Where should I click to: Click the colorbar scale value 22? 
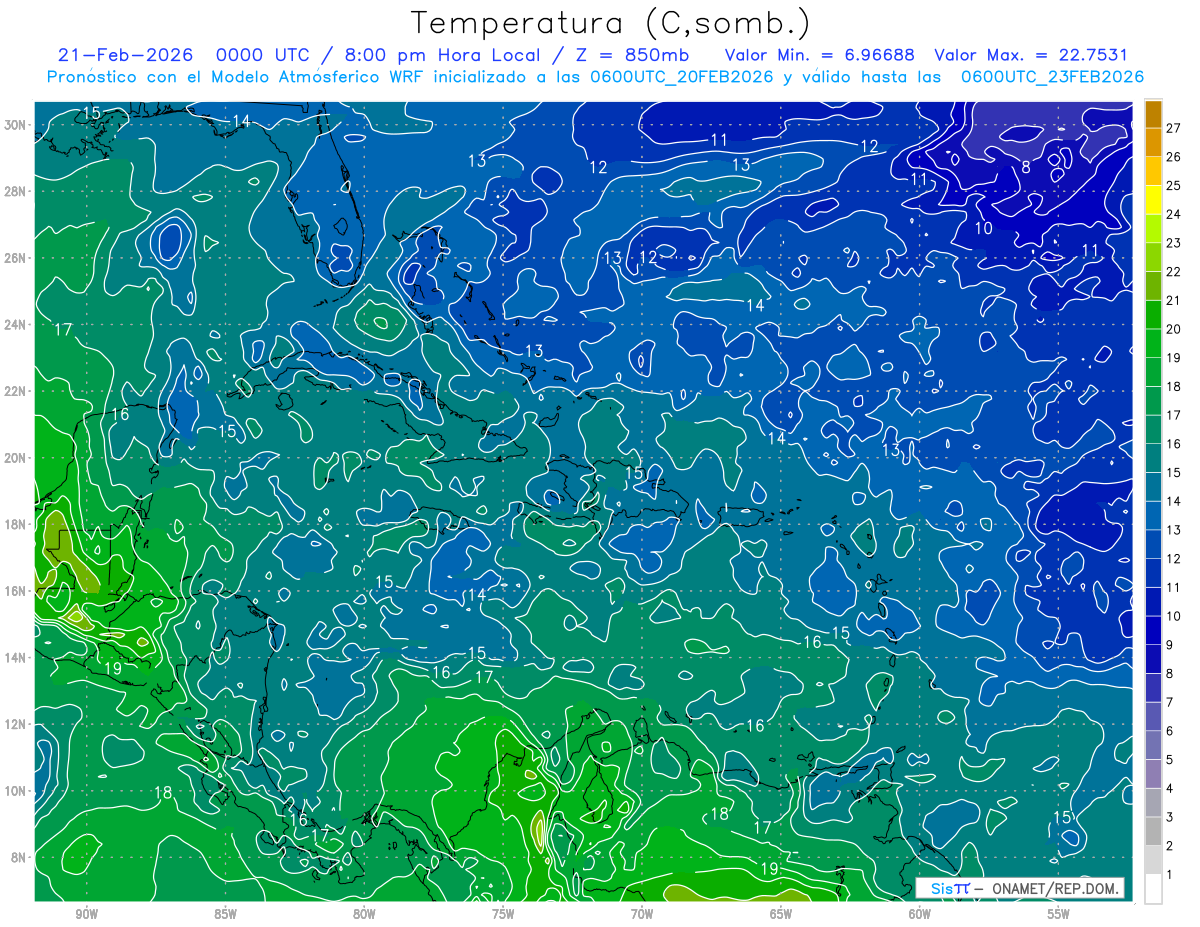tap(1174, 271)
